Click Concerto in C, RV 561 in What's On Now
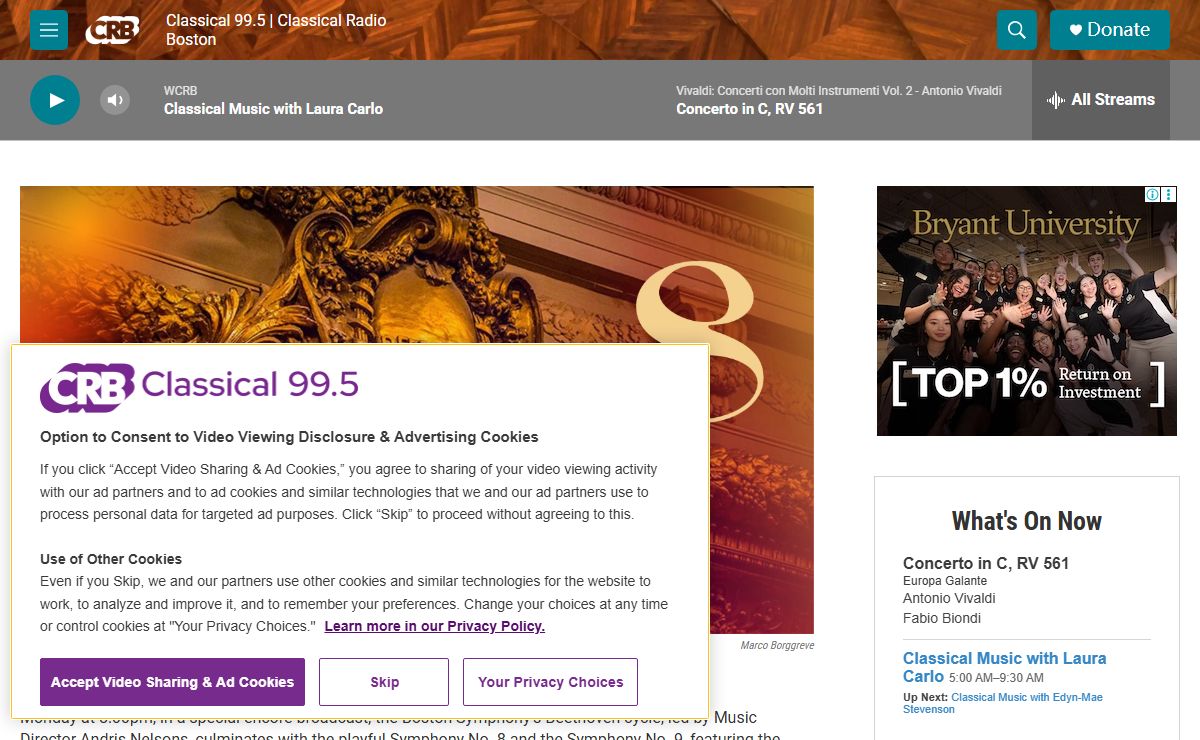 pos(986,563)
